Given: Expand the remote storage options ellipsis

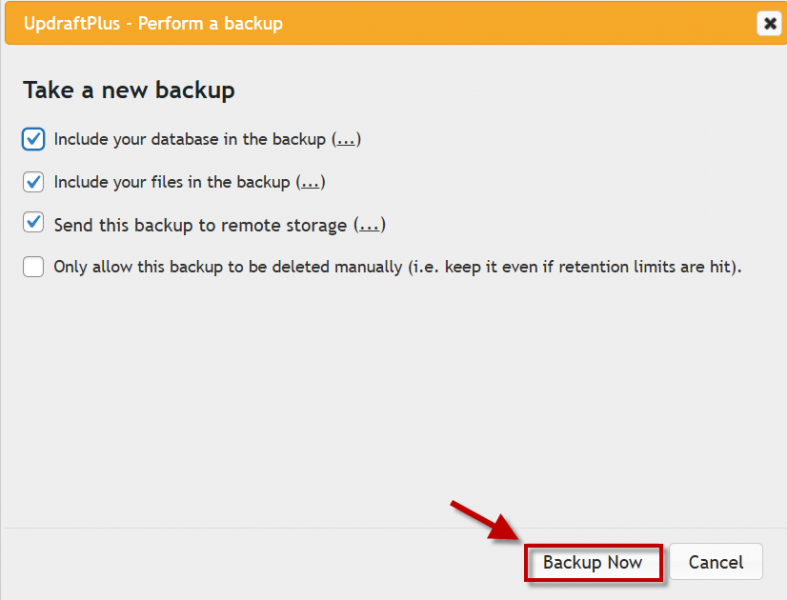Looking at the screenshot, I should coord(370,225).
